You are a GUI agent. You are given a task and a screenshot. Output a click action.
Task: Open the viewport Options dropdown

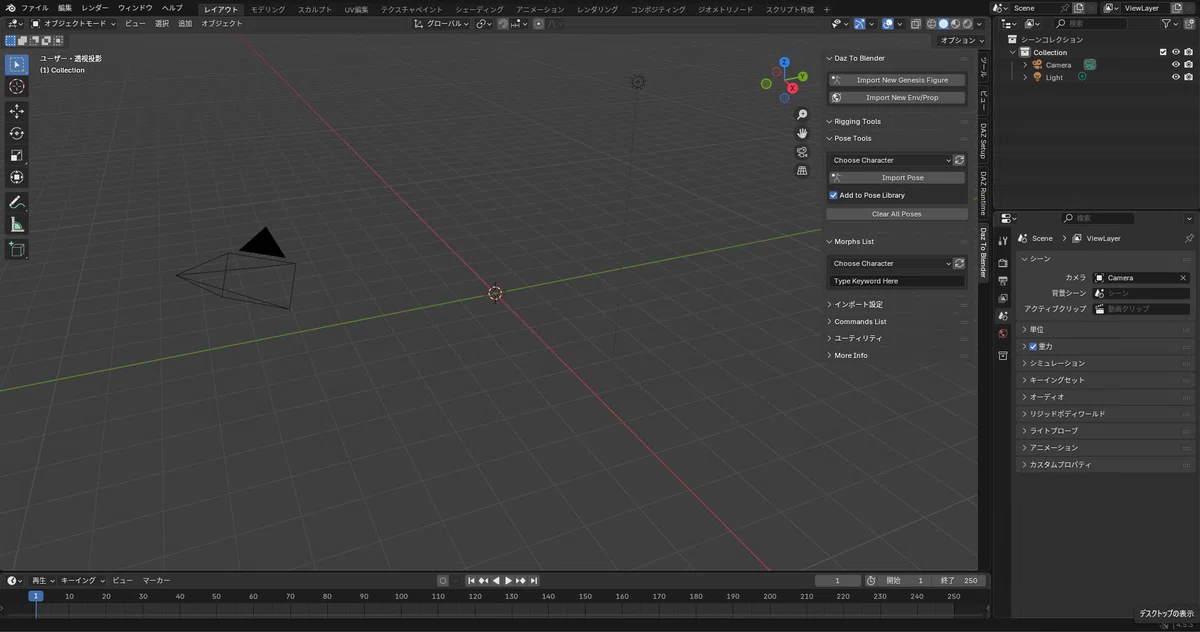960,40
